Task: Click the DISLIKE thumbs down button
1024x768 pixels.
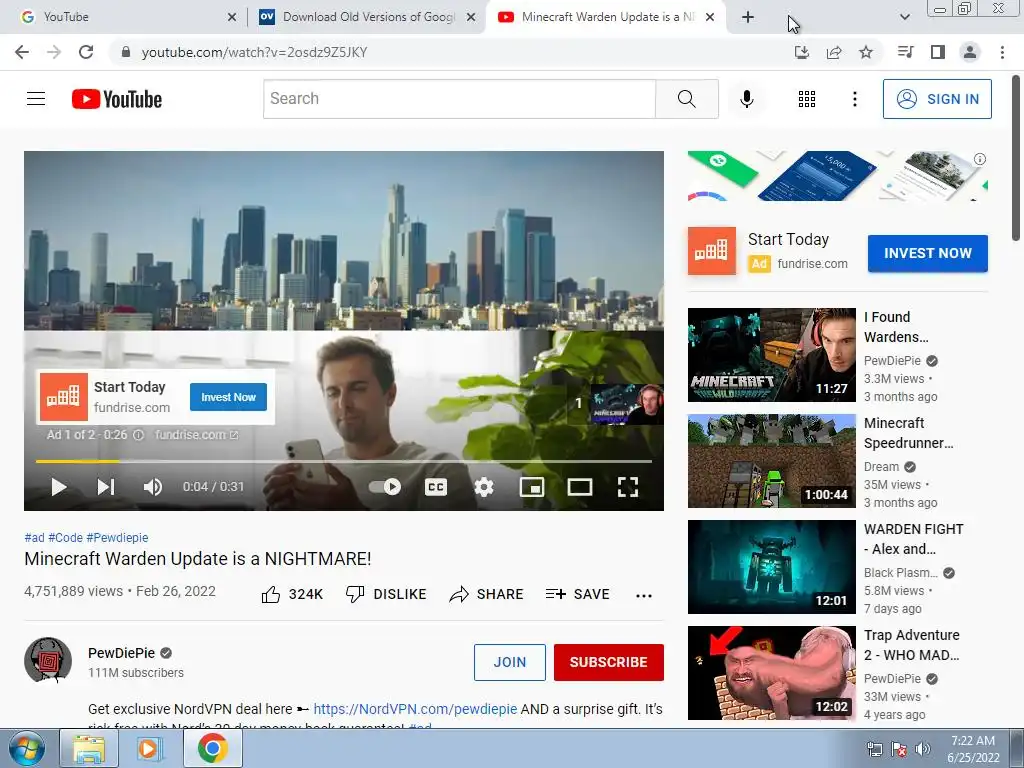Action: pyautogui.click(x=386, y=594)
